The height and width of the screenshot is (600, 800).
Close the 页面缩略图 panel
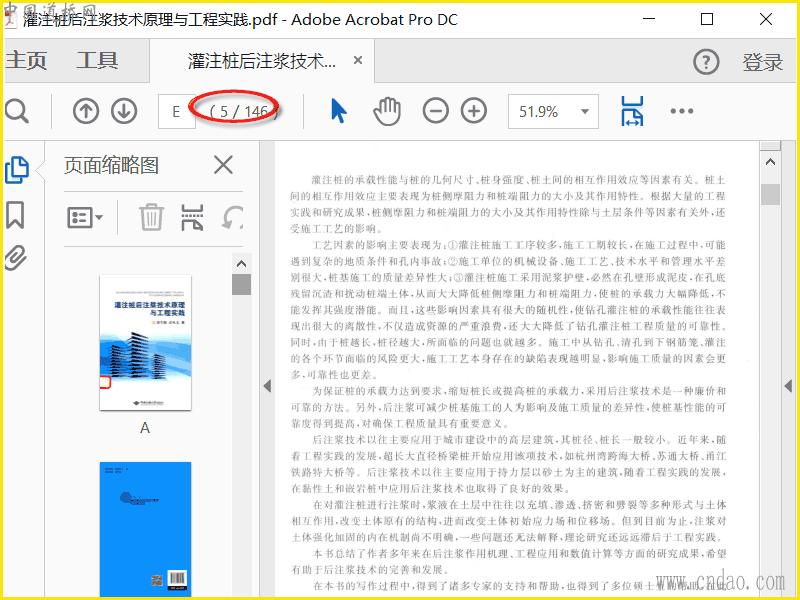pos(223,165)
